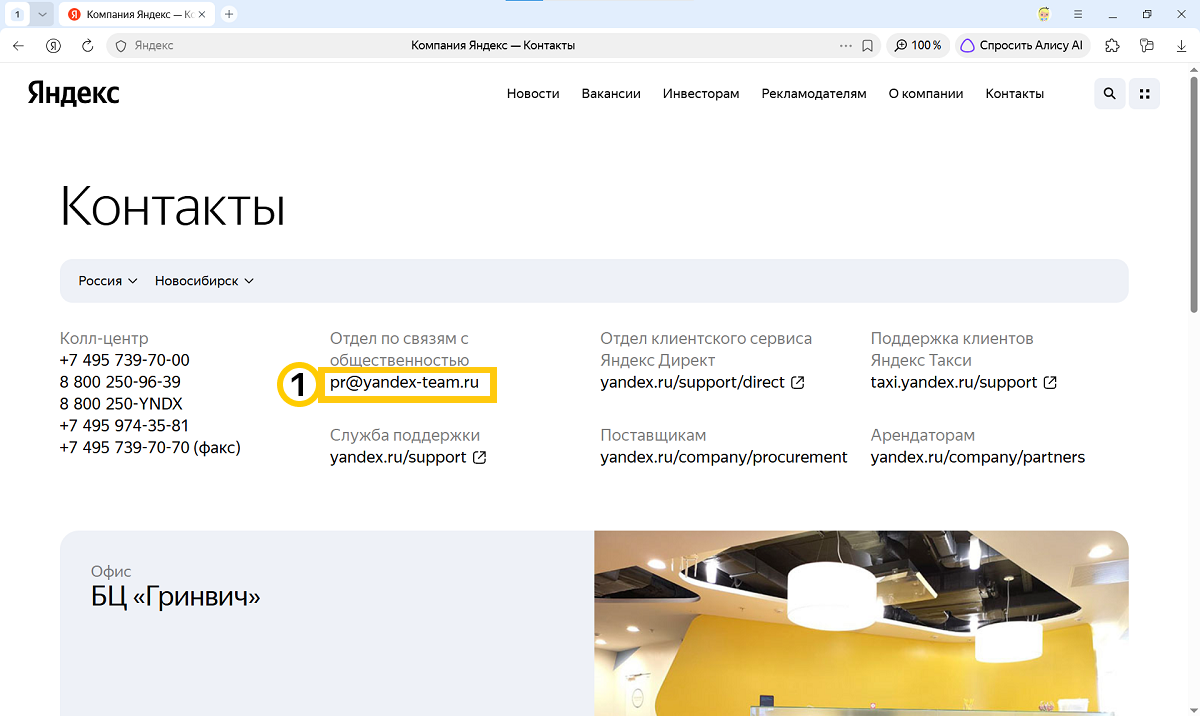
Task: Open the yandex.ru/support/direct link
Action: coord(703,382)
